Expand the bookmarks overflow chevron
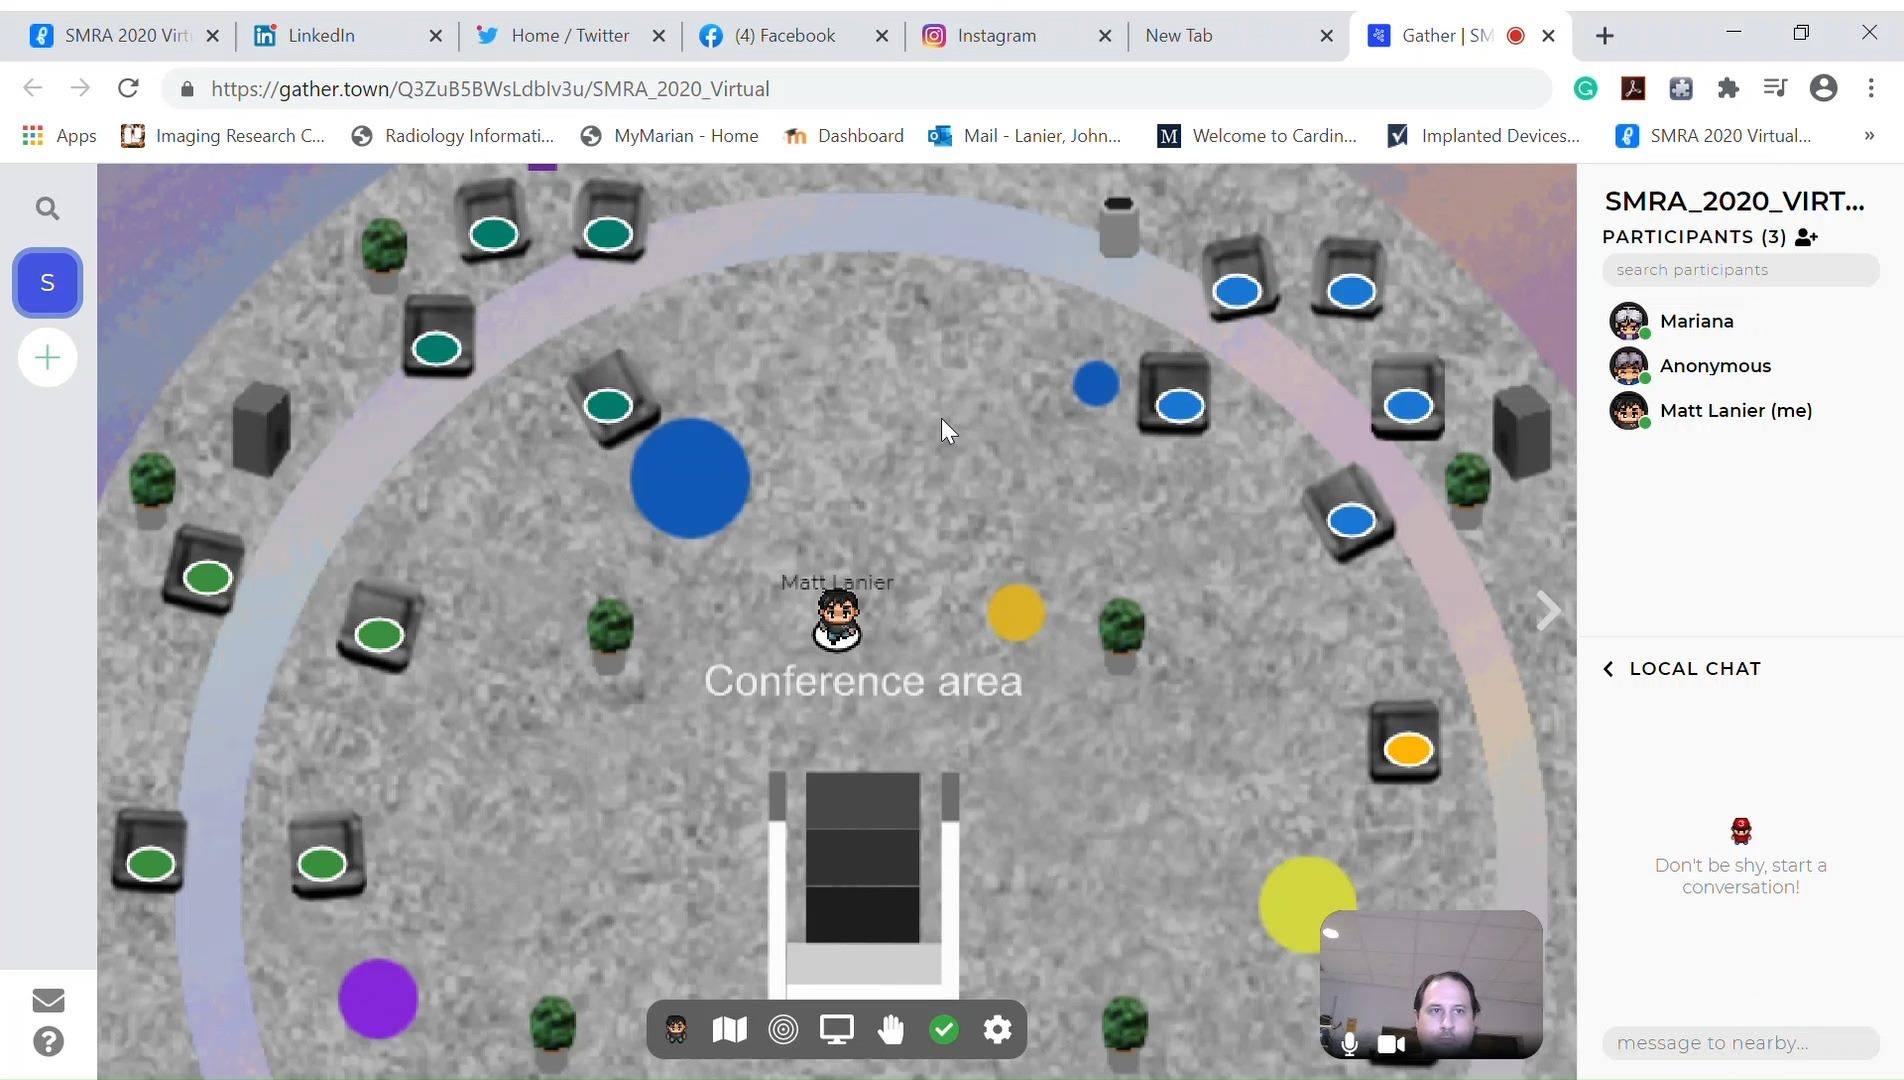1904x1080 pixels. 1869,136
